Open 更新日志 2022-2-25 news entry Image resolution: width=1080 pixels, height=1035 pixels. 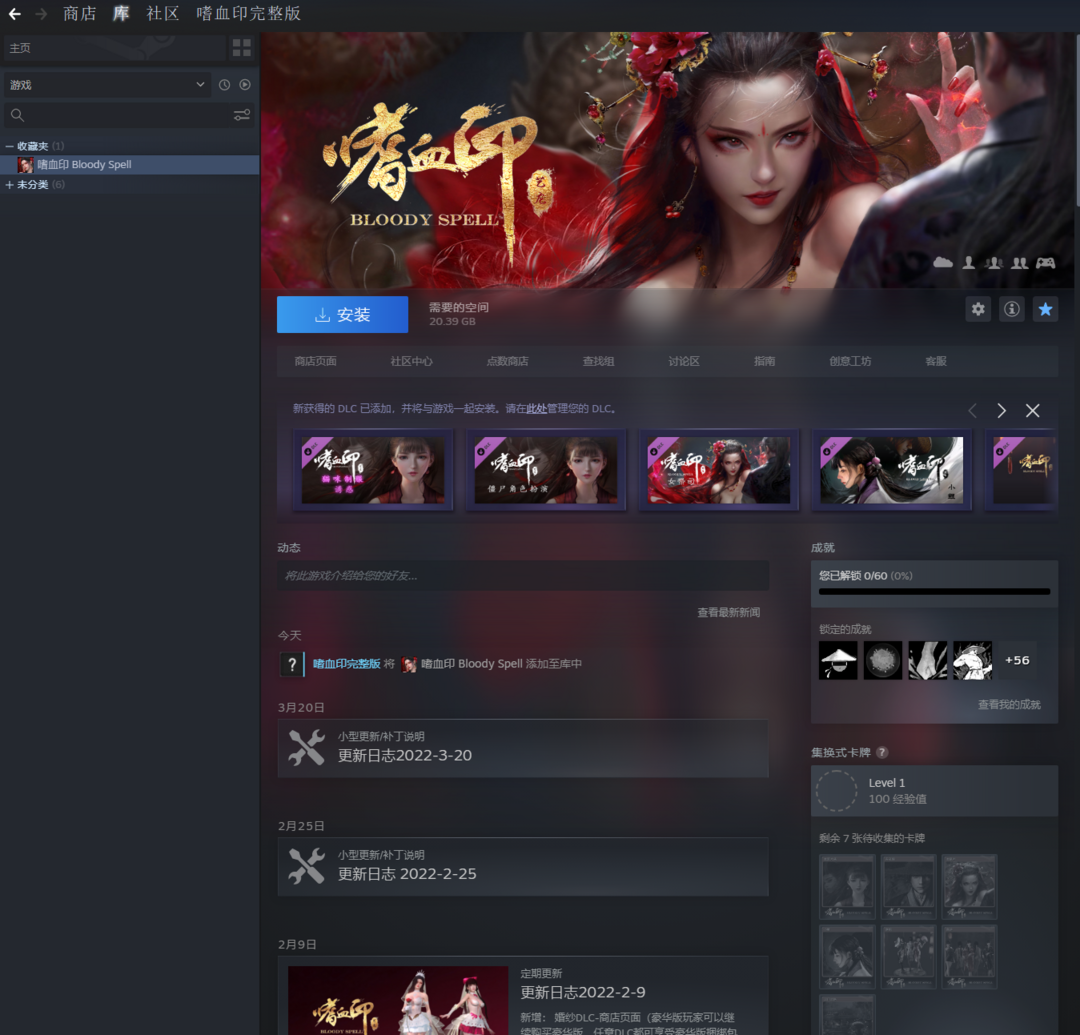tap(523, 867)
